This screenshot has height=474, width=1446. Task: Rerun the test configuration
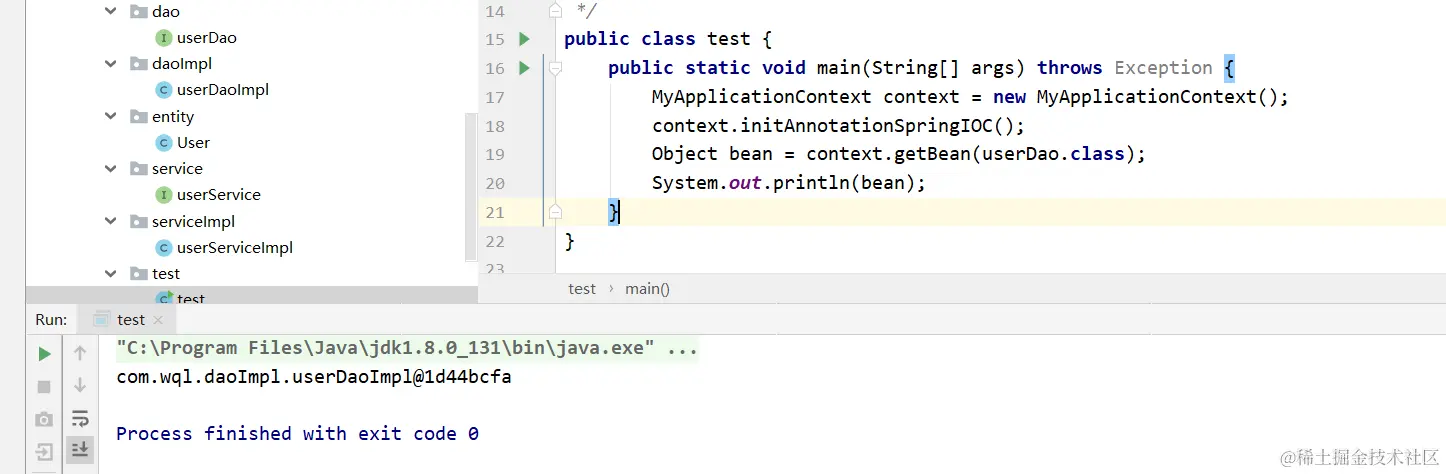(44, 353)
